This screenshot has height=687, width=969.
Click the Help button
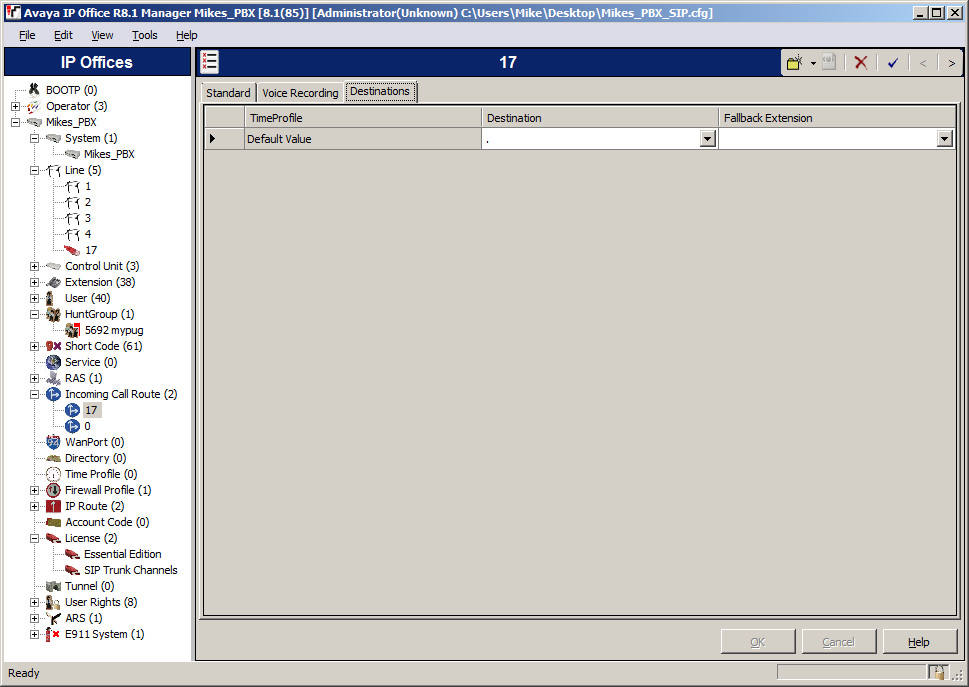click(919, 642)
